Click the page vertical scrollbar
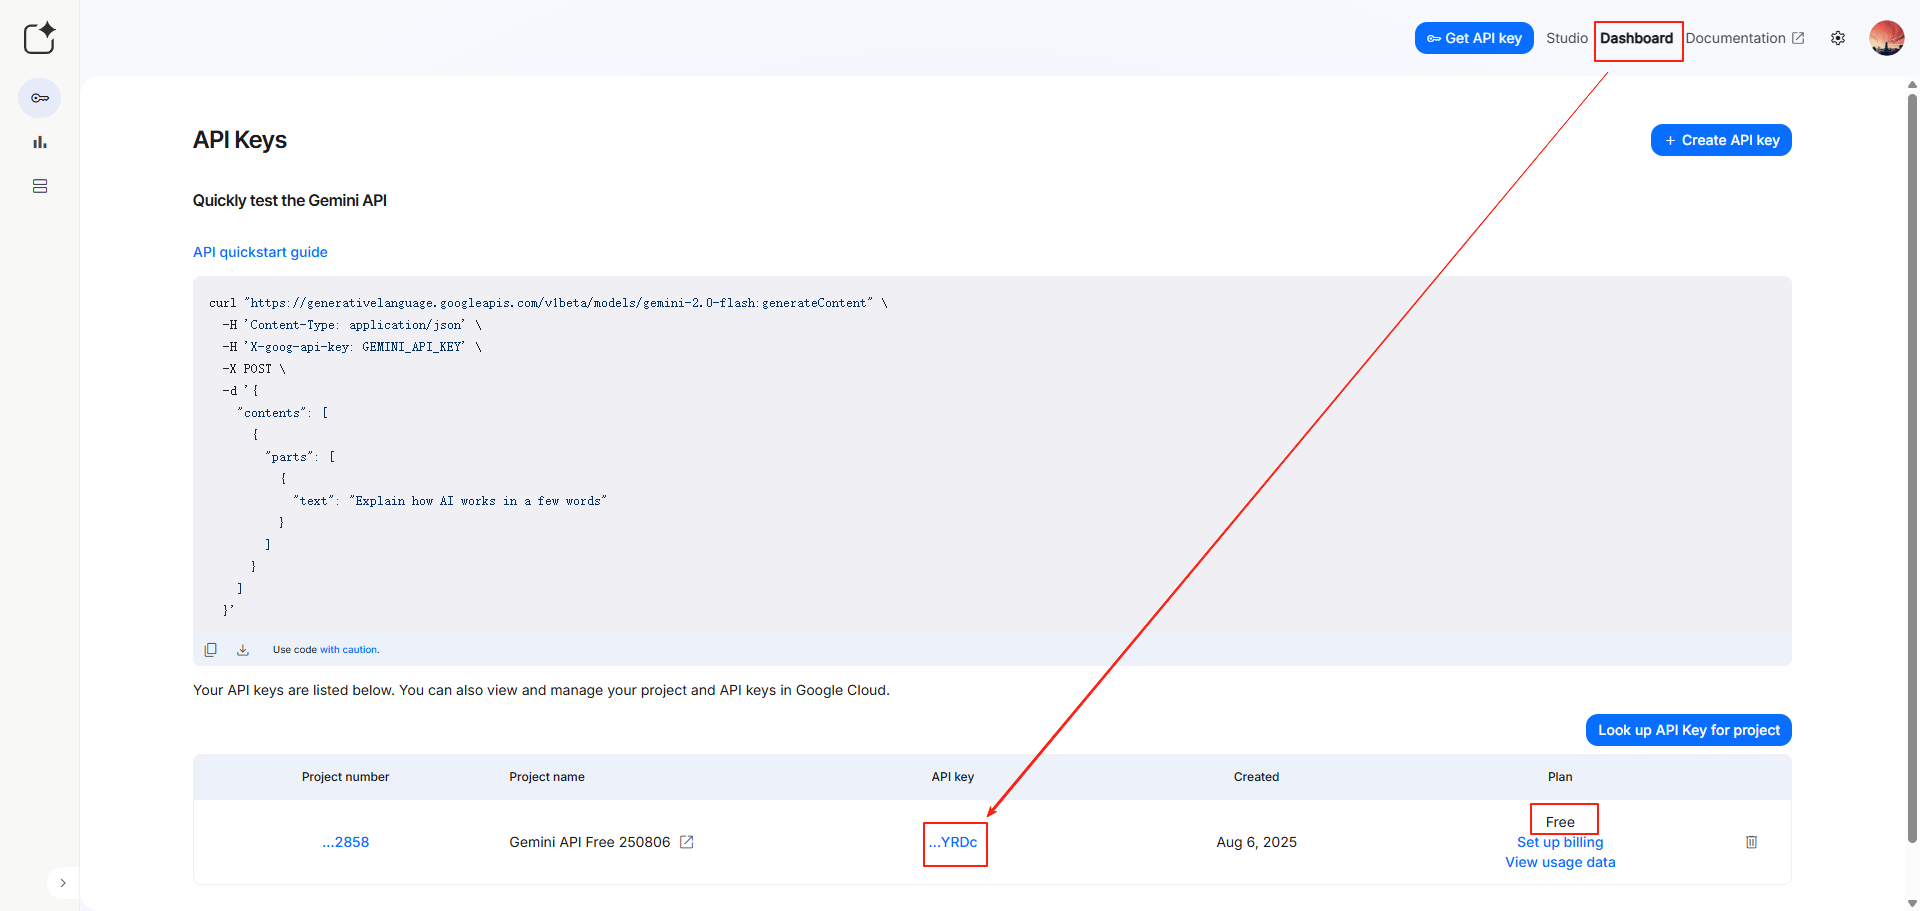The width and height of the screenshot is (1920, 911). (1912, 468)
